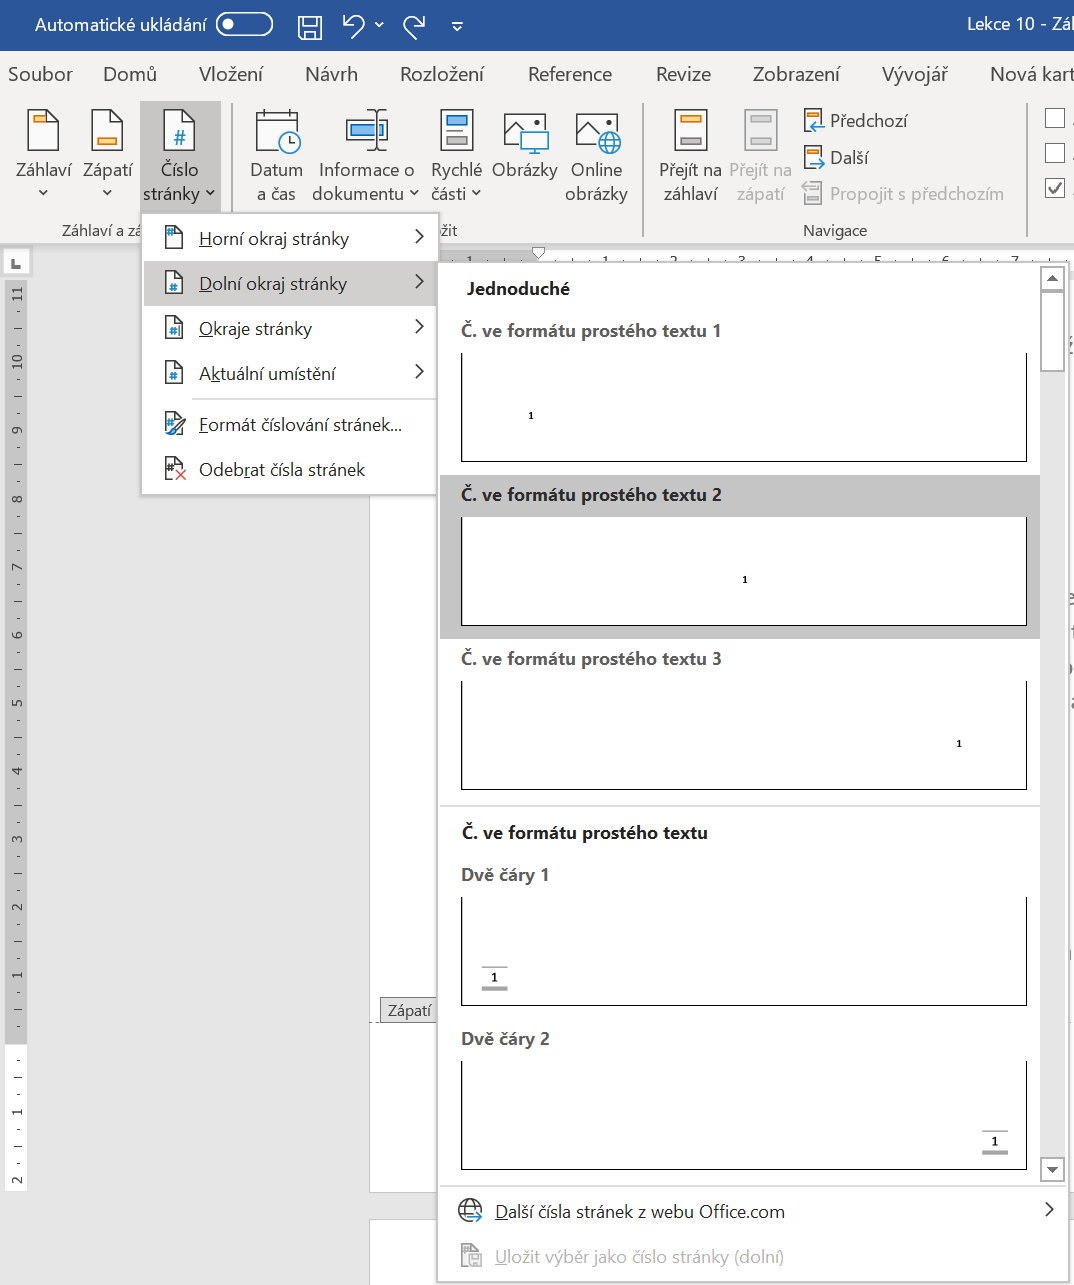
Task: Open Další čísla stránek z webu Office.com
Action: tap(640, 1212)
